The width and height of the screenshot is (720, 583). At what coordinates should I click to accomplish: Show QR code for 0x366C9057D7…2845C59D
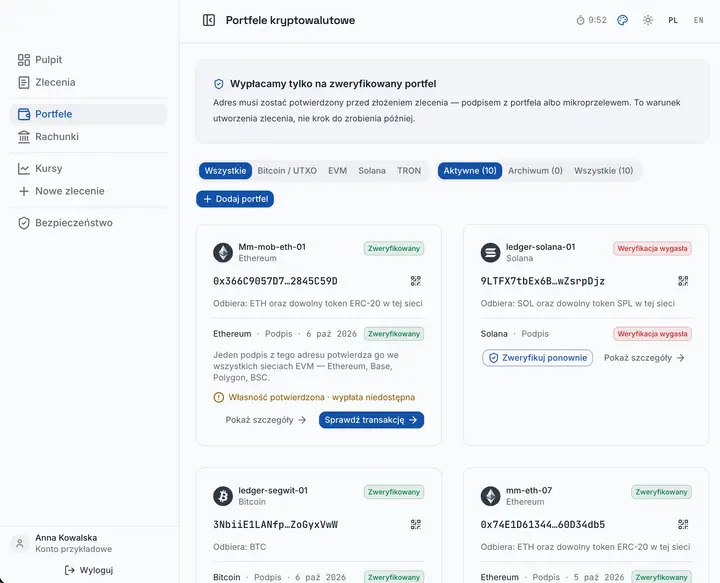pos(416,281)
